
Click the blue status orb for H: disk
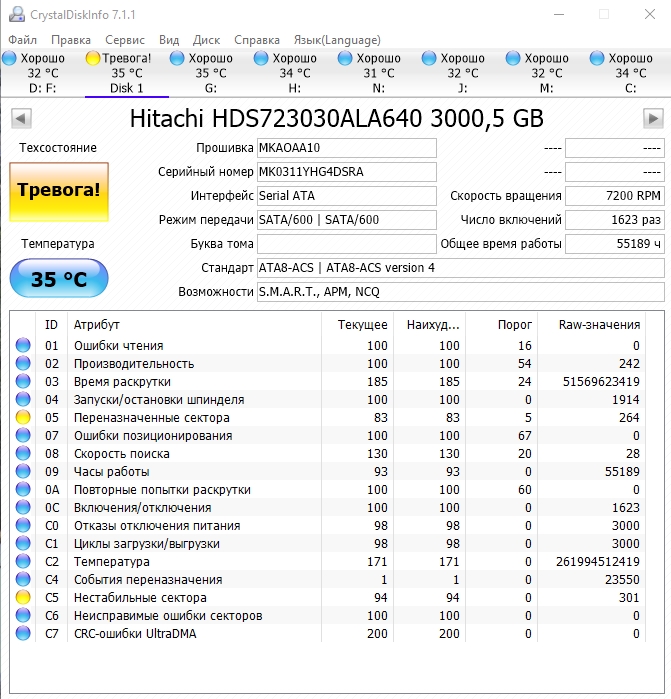pos(261,58)
